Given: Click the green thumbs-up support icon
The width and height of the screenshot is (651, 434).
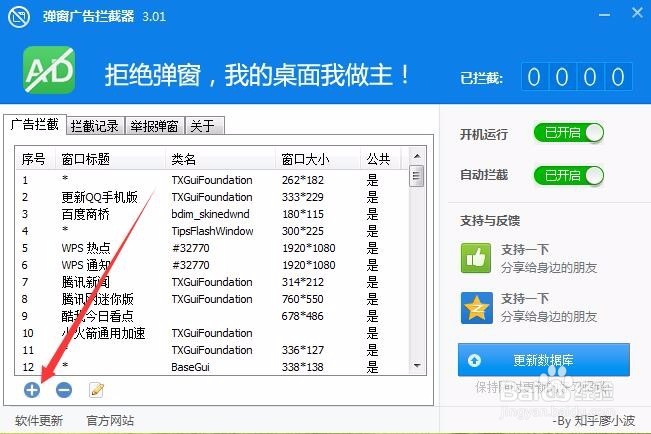Looking at the screenshot, I should 476,258.
